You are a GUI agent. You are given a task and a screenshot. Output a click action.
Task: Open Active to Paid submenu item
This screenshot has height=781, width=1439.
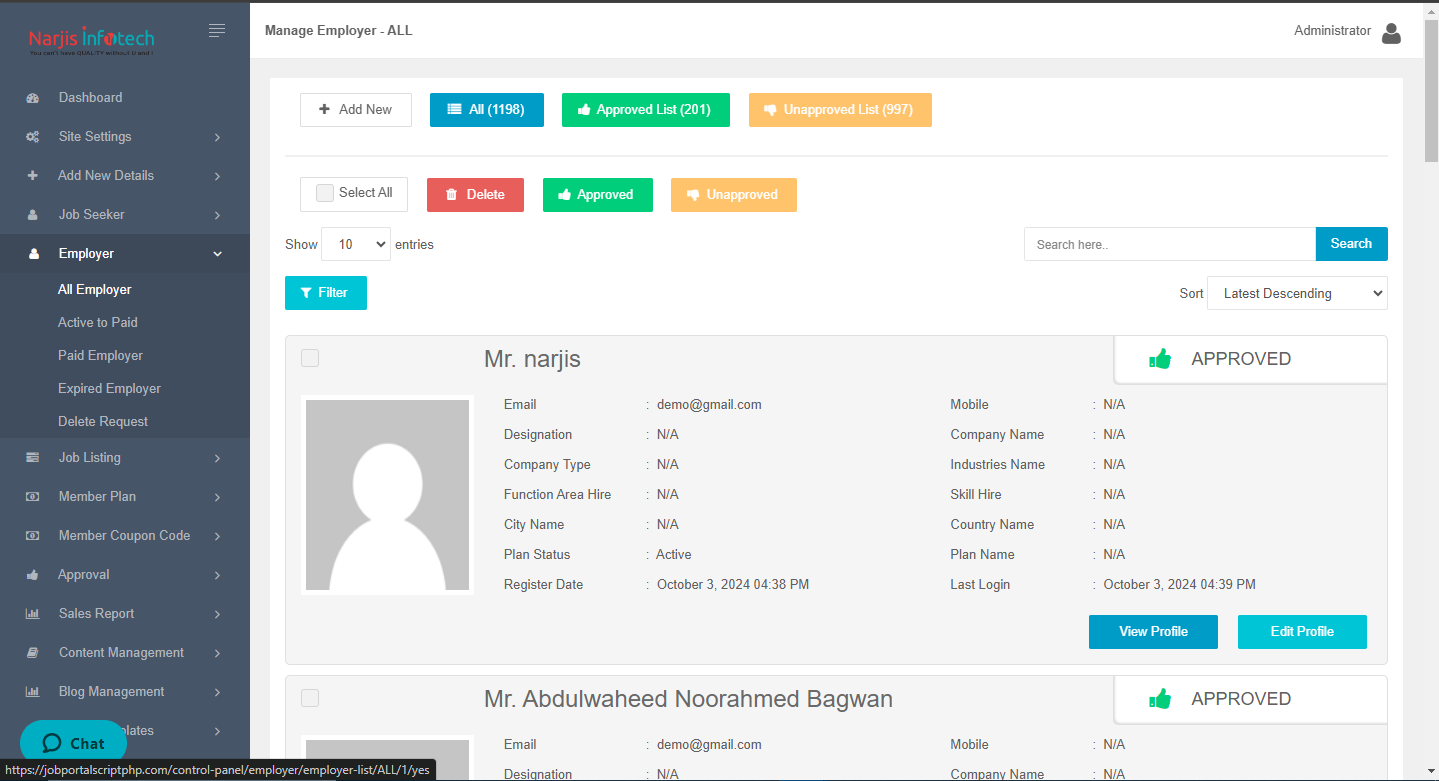pos(98,323)
